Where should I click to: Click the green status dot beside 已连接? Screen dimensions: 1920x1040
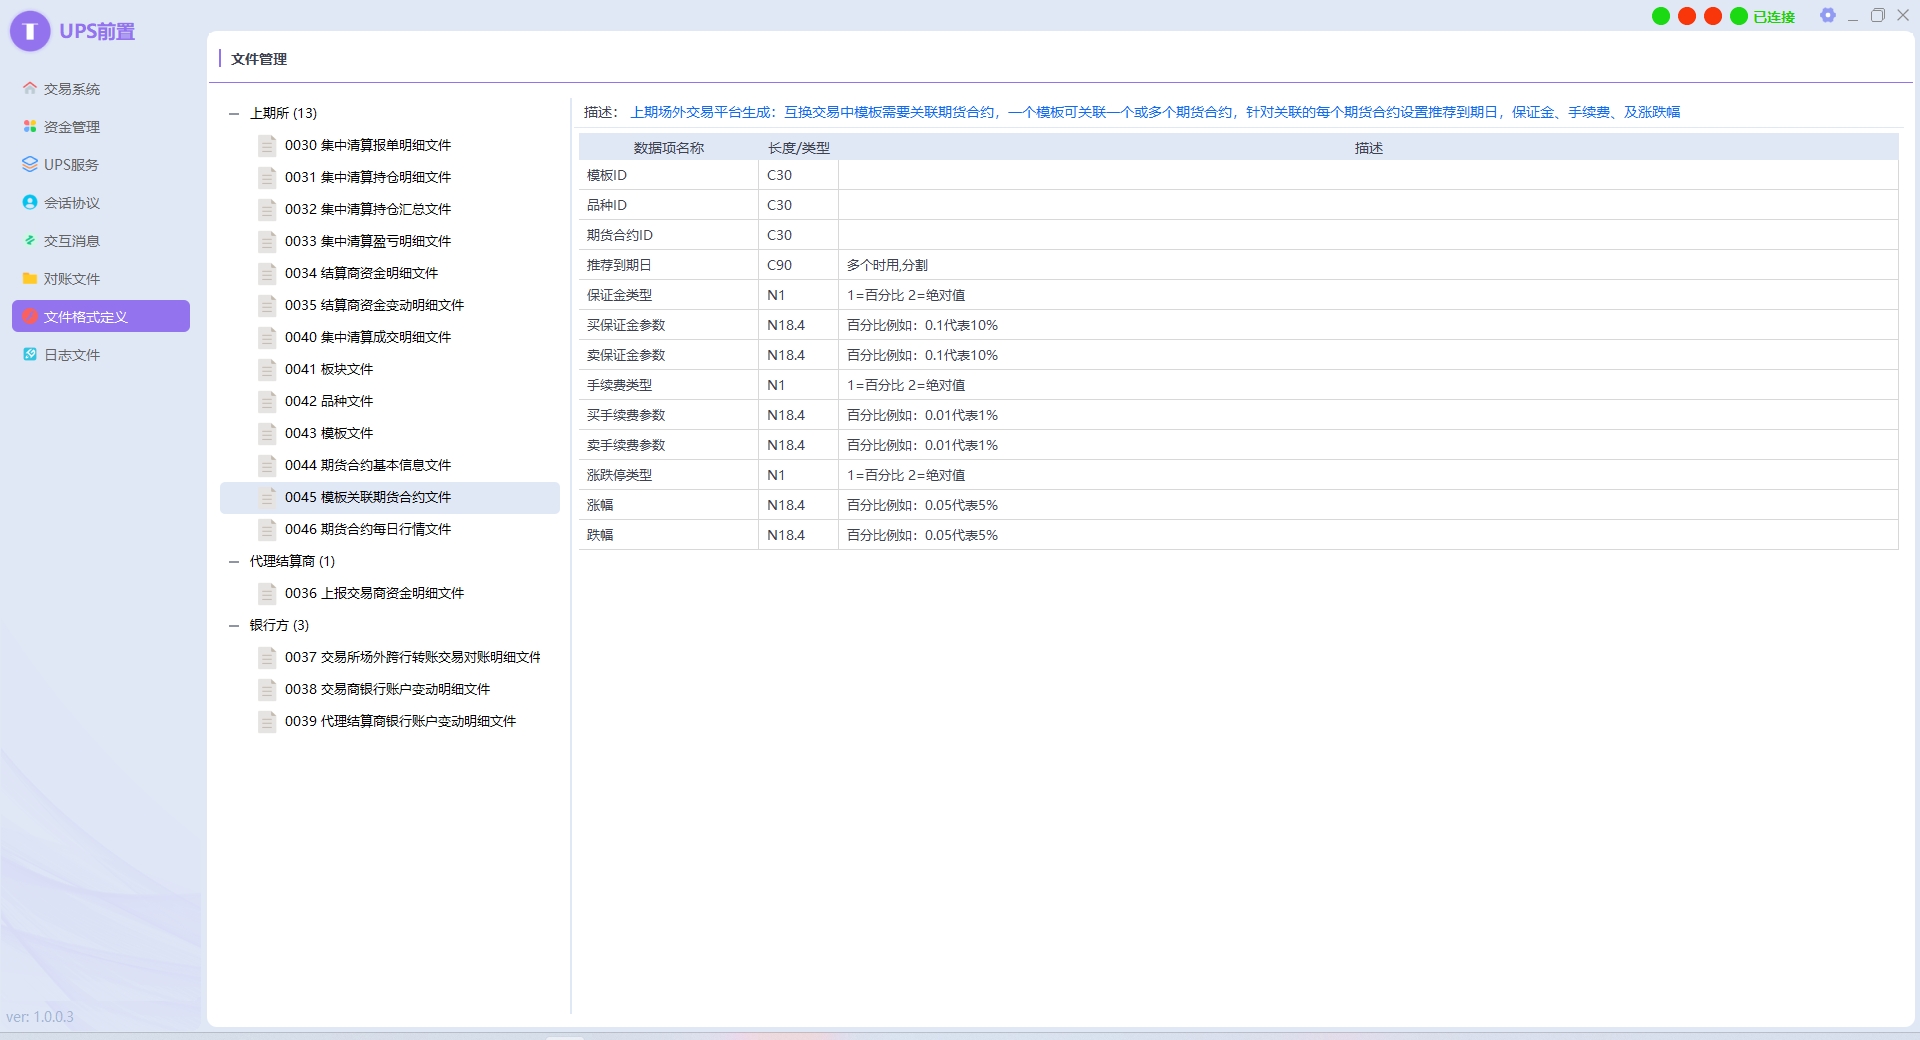[x=1739, y=16]
